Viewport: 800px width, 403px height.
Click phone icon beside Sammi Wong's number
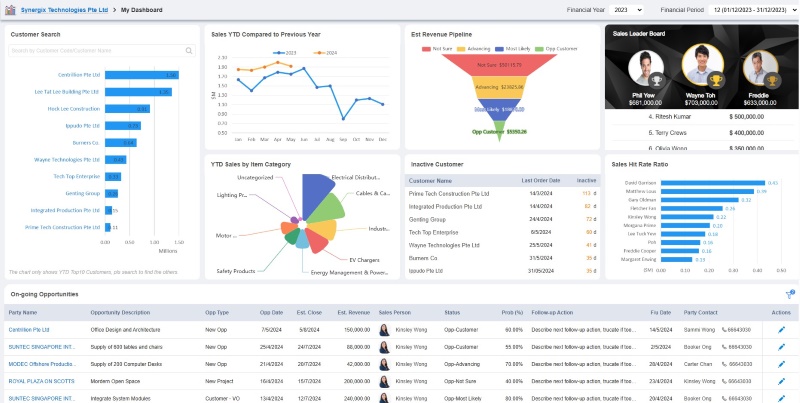(x=722, y=329)
